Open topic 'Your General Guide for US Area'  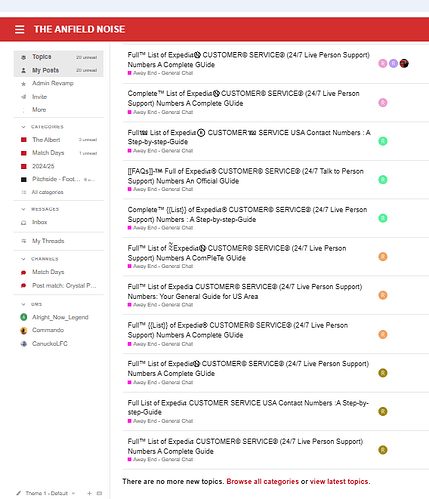(x=245, y=292)
